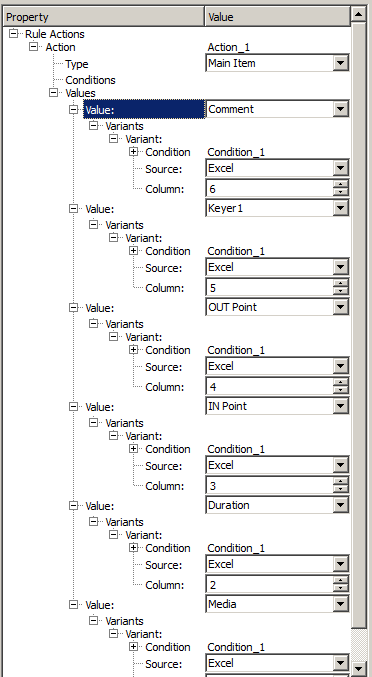Collapse the Action node
Viewport: 372px width, 677px height.
point(34,47)
